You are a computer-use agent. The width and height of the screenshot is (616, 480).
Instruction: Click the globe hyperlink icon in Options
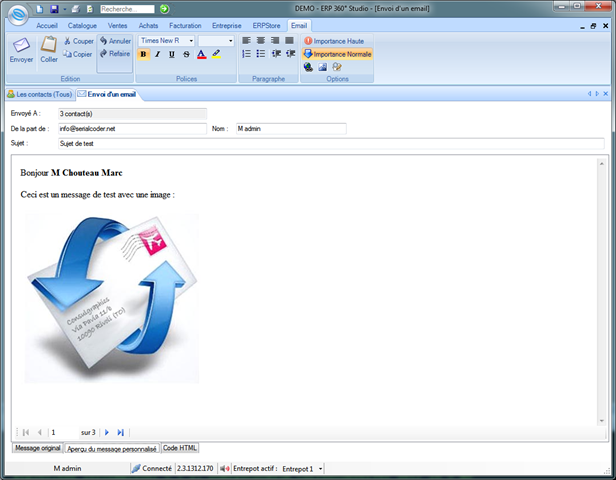click(308, 67)
